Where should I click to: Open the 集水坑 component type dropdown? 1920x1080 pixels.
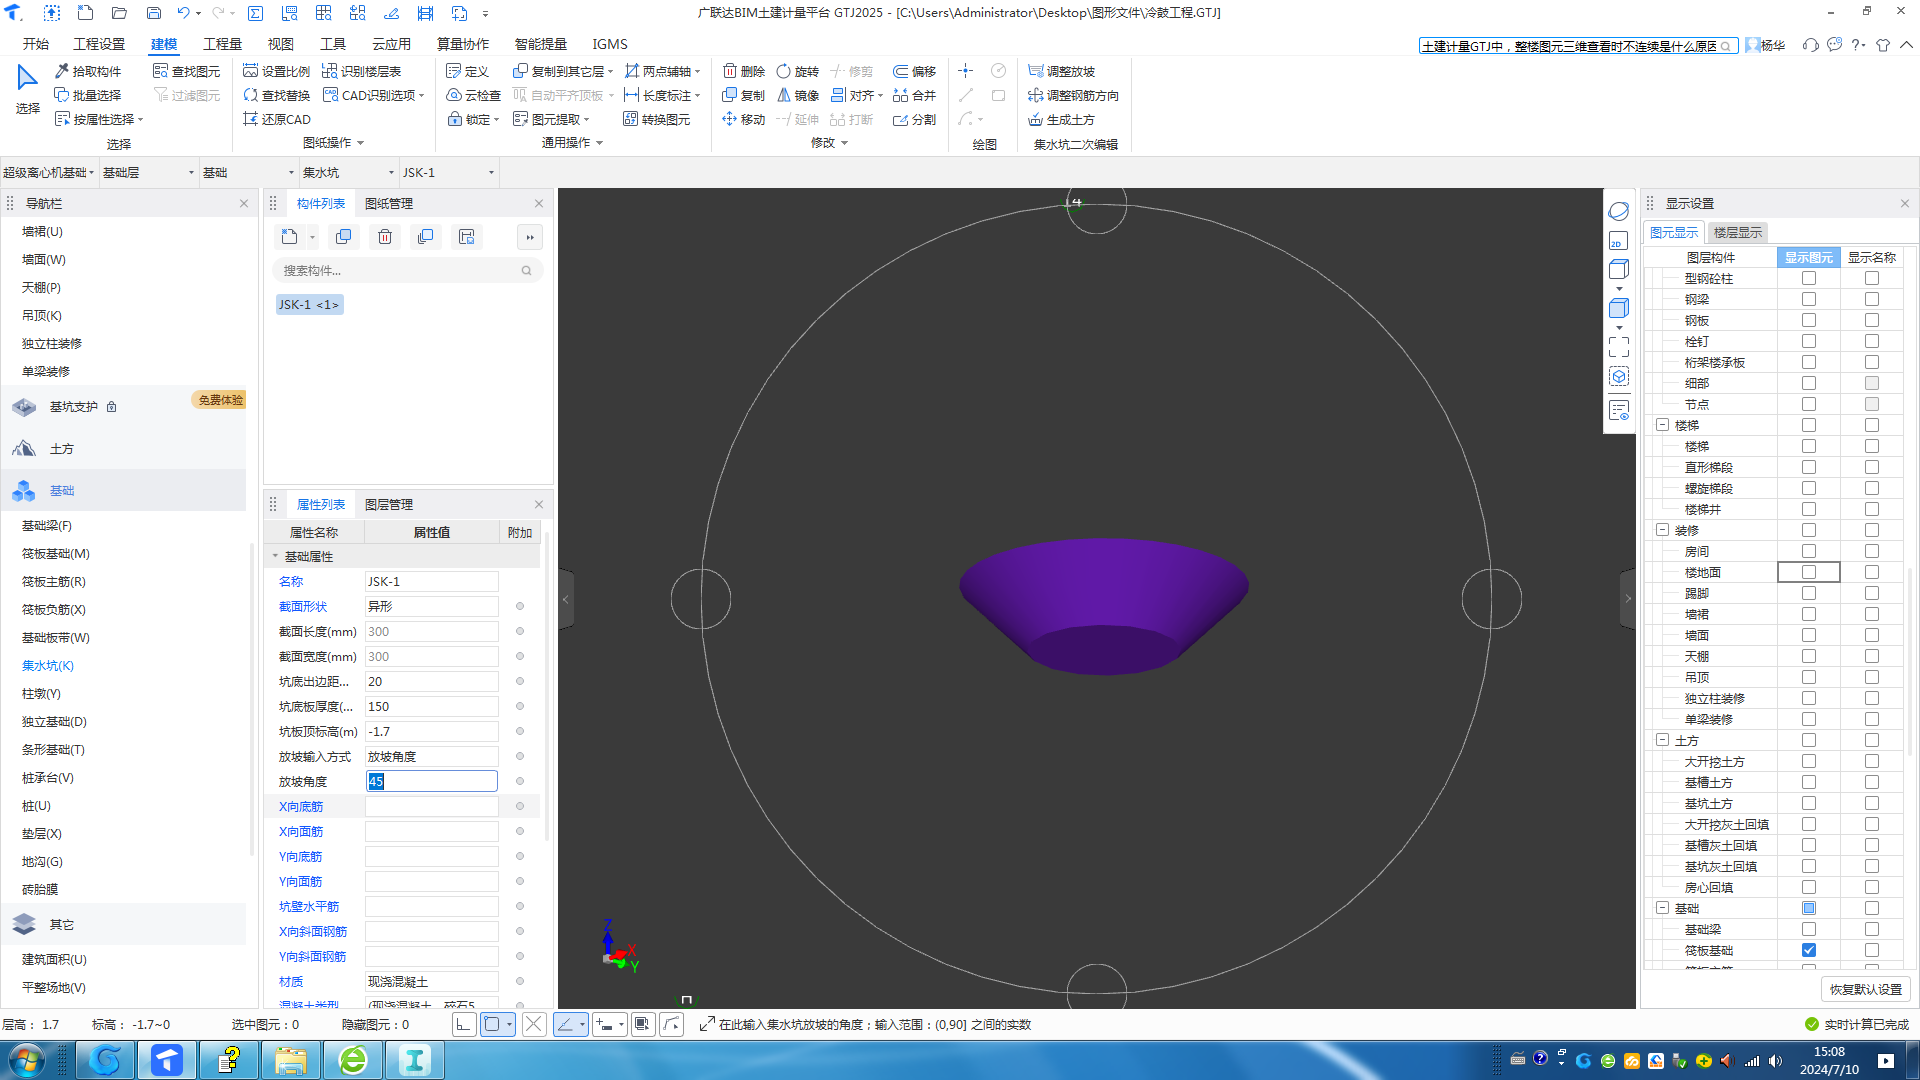click(348, 172)
